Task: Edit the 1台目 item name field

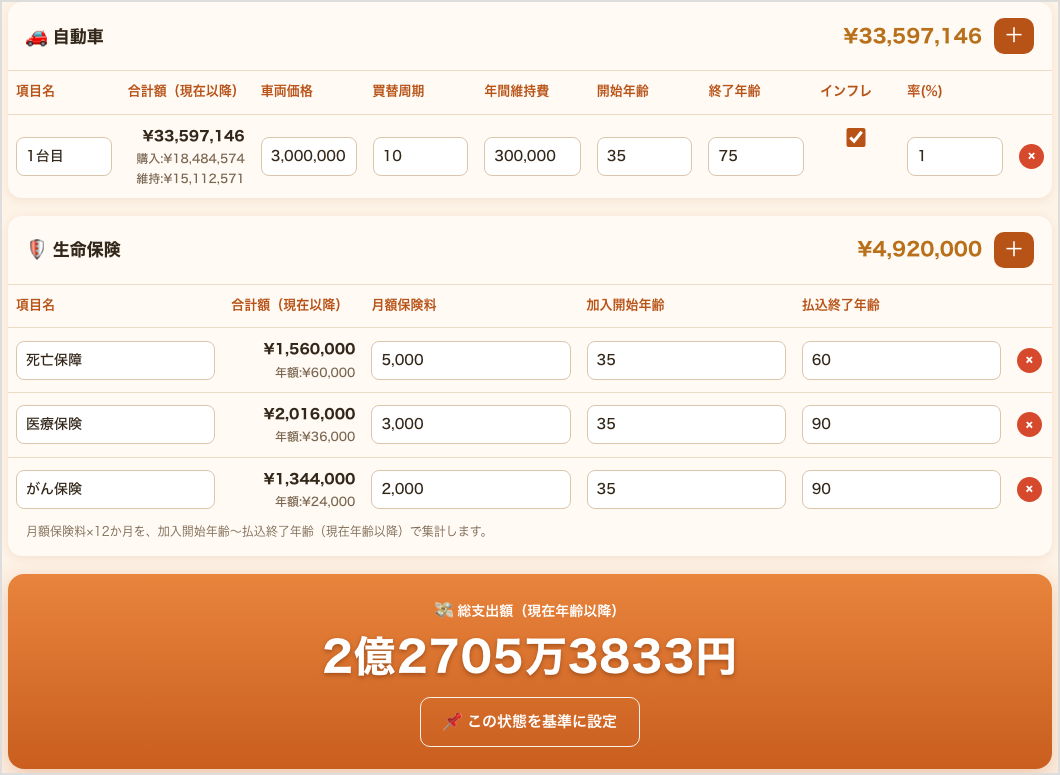Action: (64, 156)
